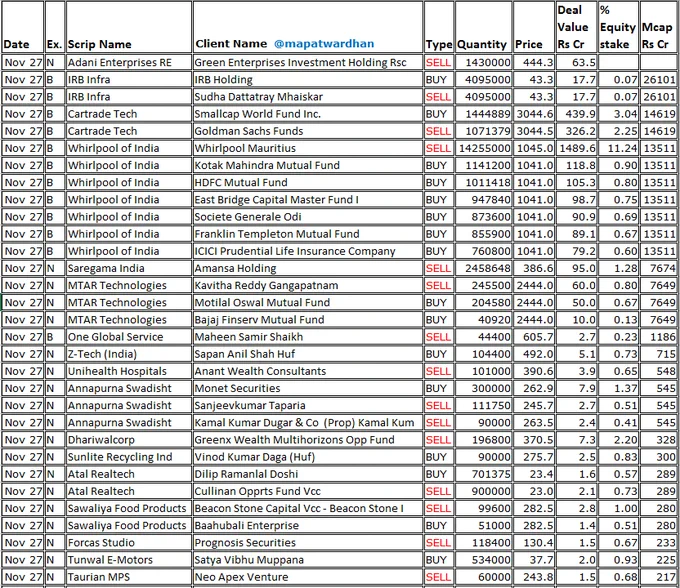
Task: Select 'Green Enterprises Investment Holding Rsc' cell
Action: pos(308,62)
